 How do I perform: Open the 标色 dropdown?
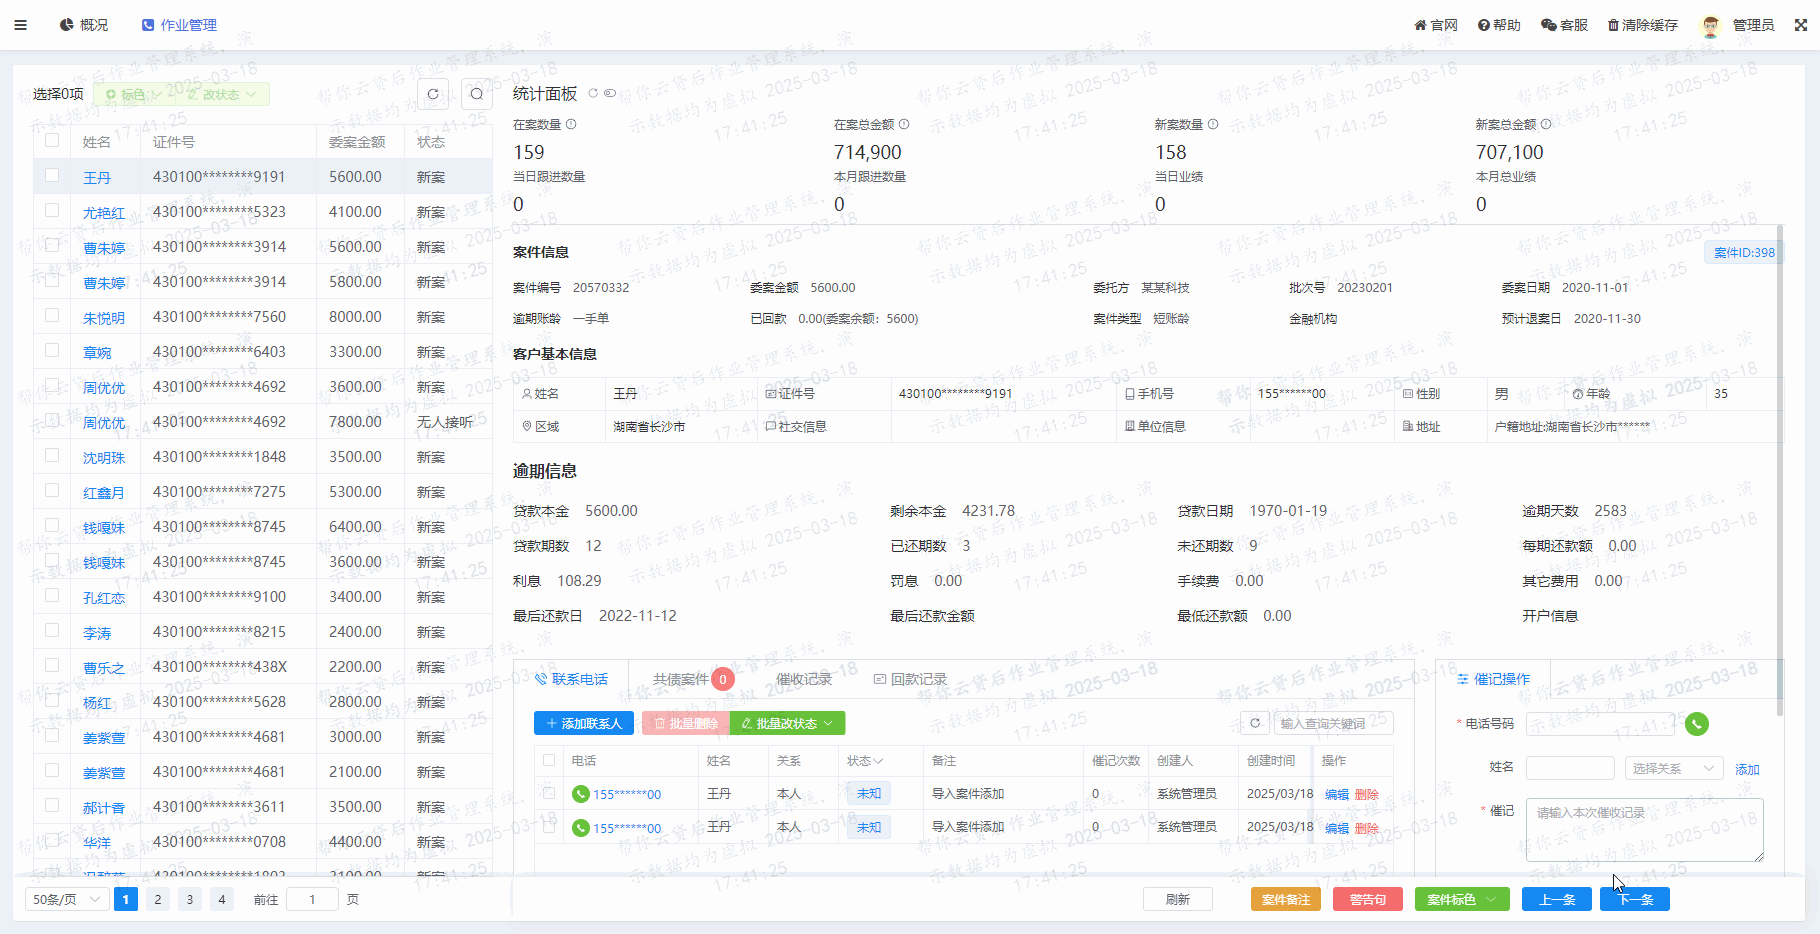click(x=133, y=93)
